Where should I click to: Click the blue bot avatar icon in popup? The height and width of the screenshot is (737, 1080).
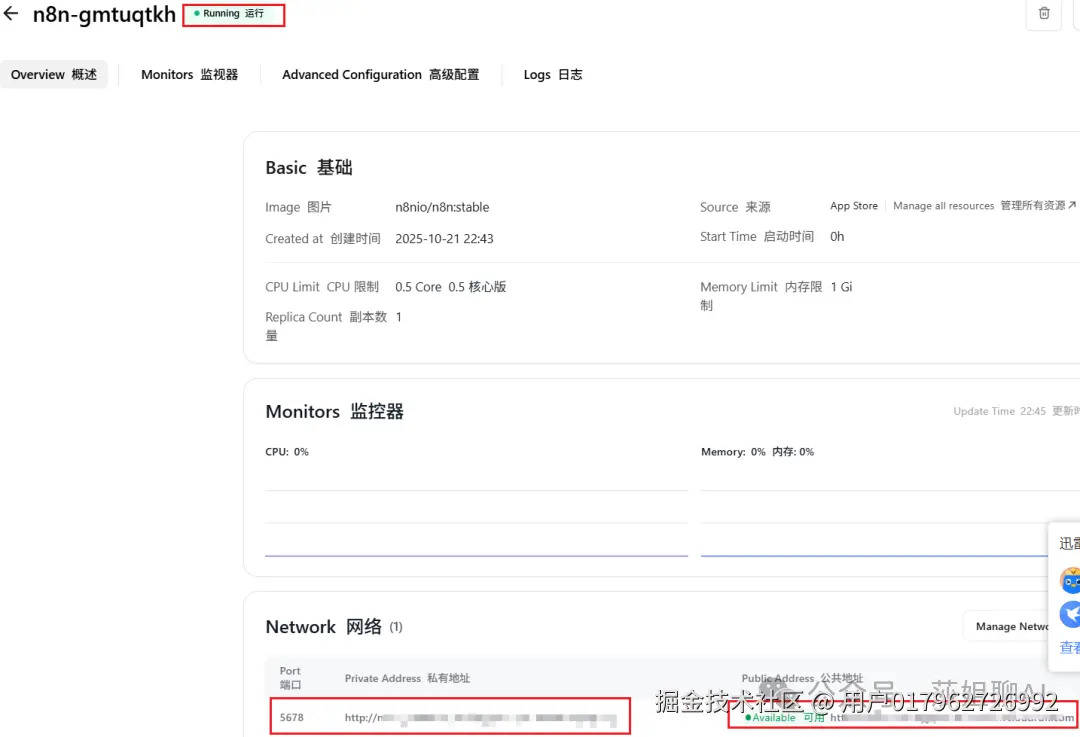[1069, 578]
